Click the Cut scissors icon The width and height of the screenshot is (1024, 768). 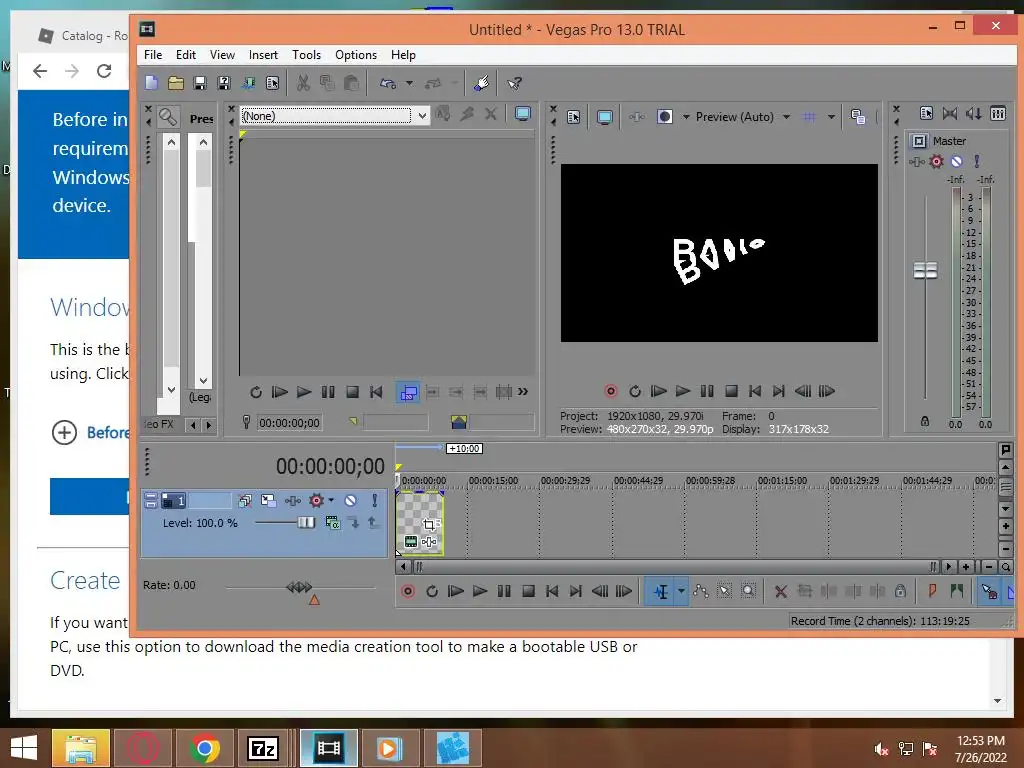point(303,83)
